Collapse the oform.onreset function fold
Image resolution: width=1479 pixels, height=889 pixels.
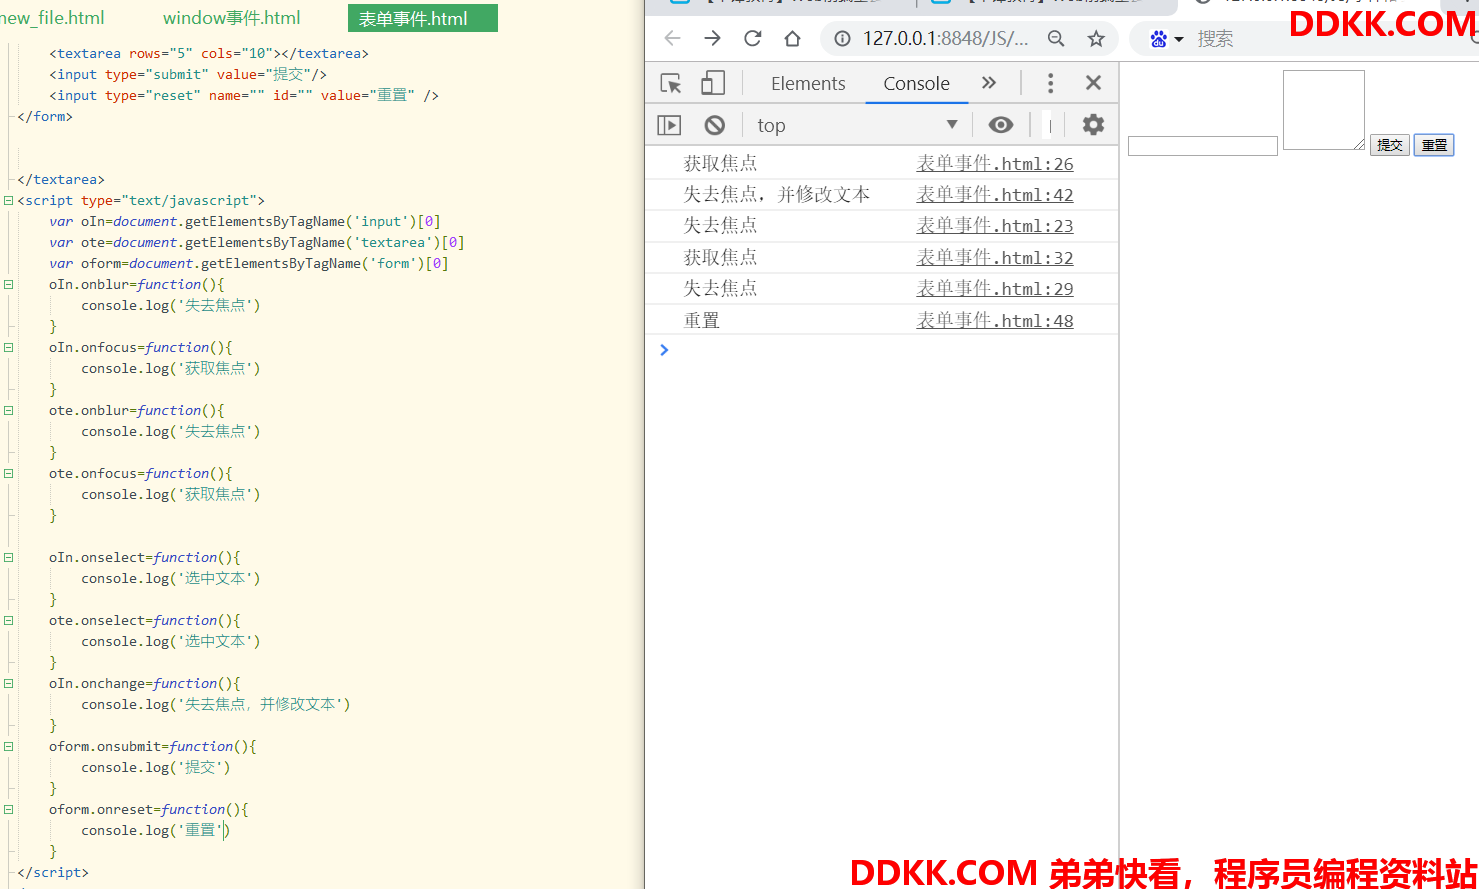8,809
